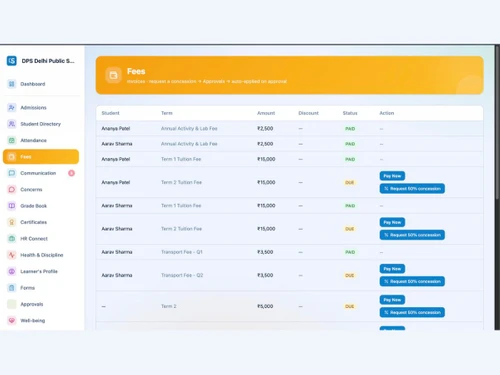This screenshot has height=375, width=500.
Task: Click the Well-being heart icon
Action: tap(12, 320)
